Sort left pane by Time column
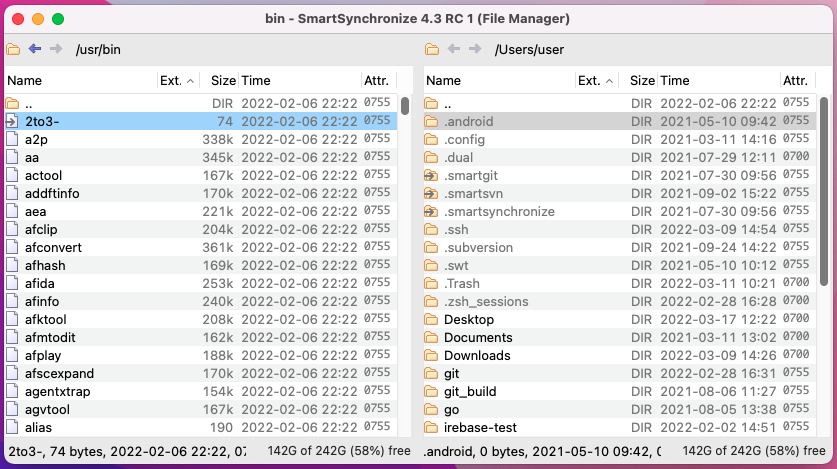This screenshot has height=469, width=837. pos(299,81)
